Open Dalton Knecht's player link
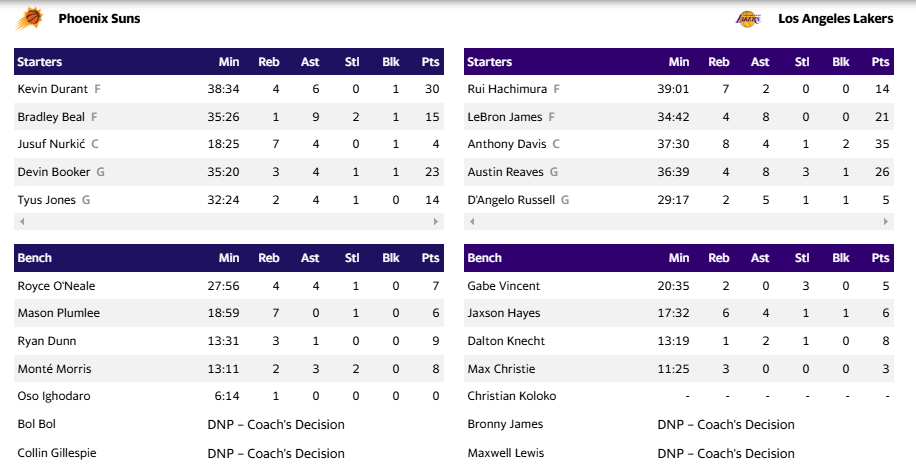This screenshot has width=916, height=469. (507, 341)
